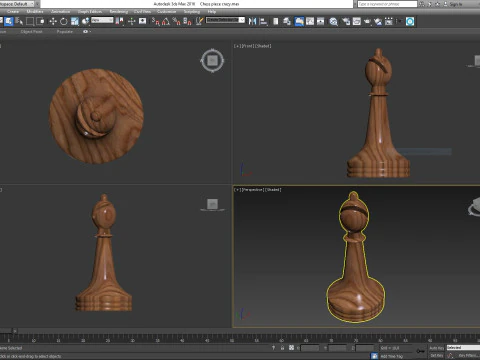This screenshot has width=480, height=360.
Task: Click the Render Production teapot icon
Action: tap(367, 21)
